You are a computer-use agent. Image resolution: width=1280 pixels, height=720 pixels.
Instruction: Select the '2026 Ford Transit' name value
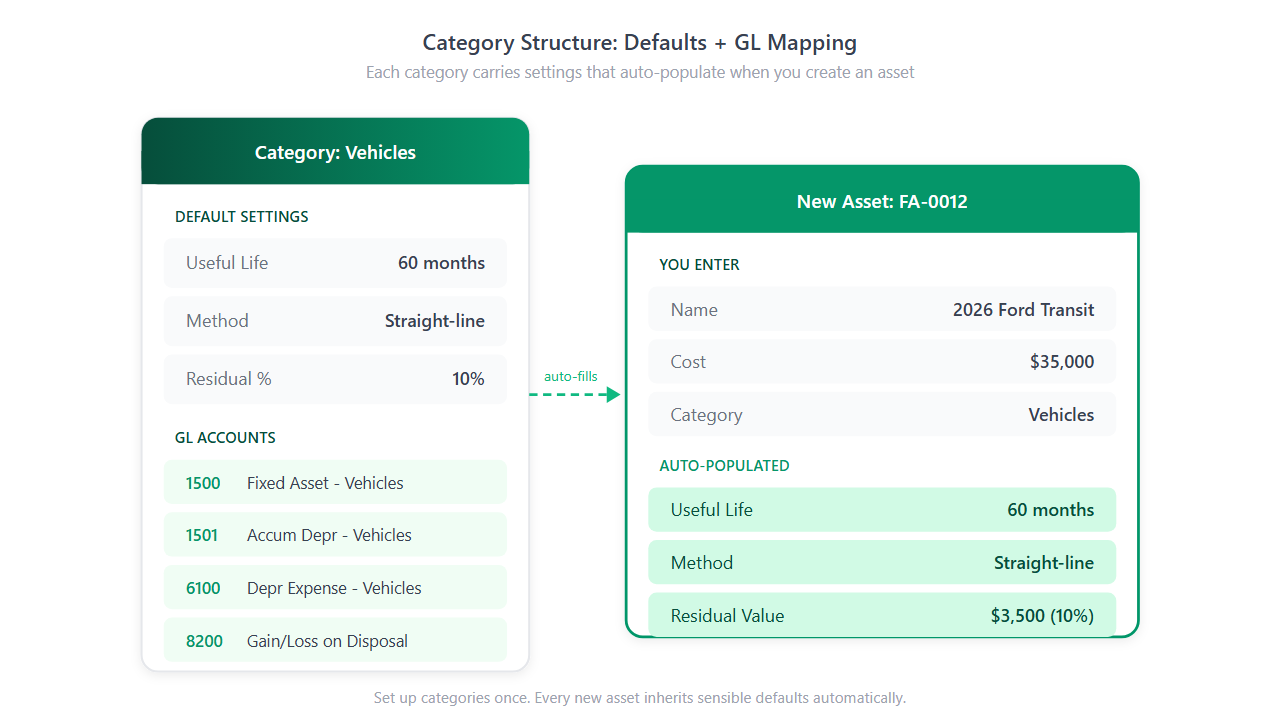1024,310
